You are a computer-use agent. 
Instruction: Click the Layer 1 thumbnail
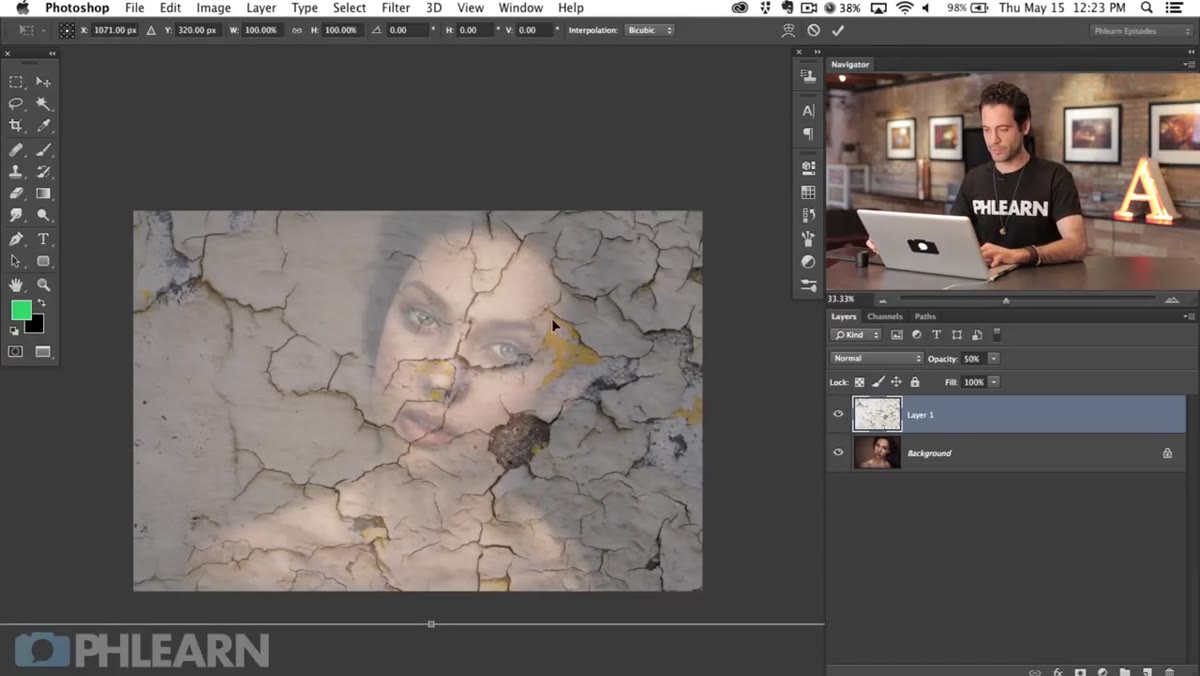pyautogui.click(x=877, y=414)
